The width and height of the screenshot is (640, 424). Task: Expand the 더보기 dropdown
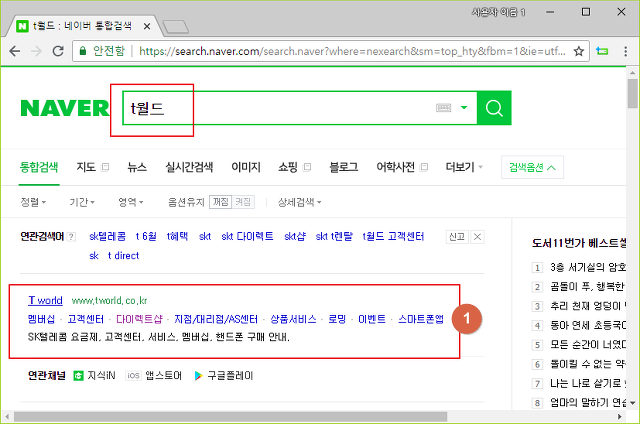(464, 167)
